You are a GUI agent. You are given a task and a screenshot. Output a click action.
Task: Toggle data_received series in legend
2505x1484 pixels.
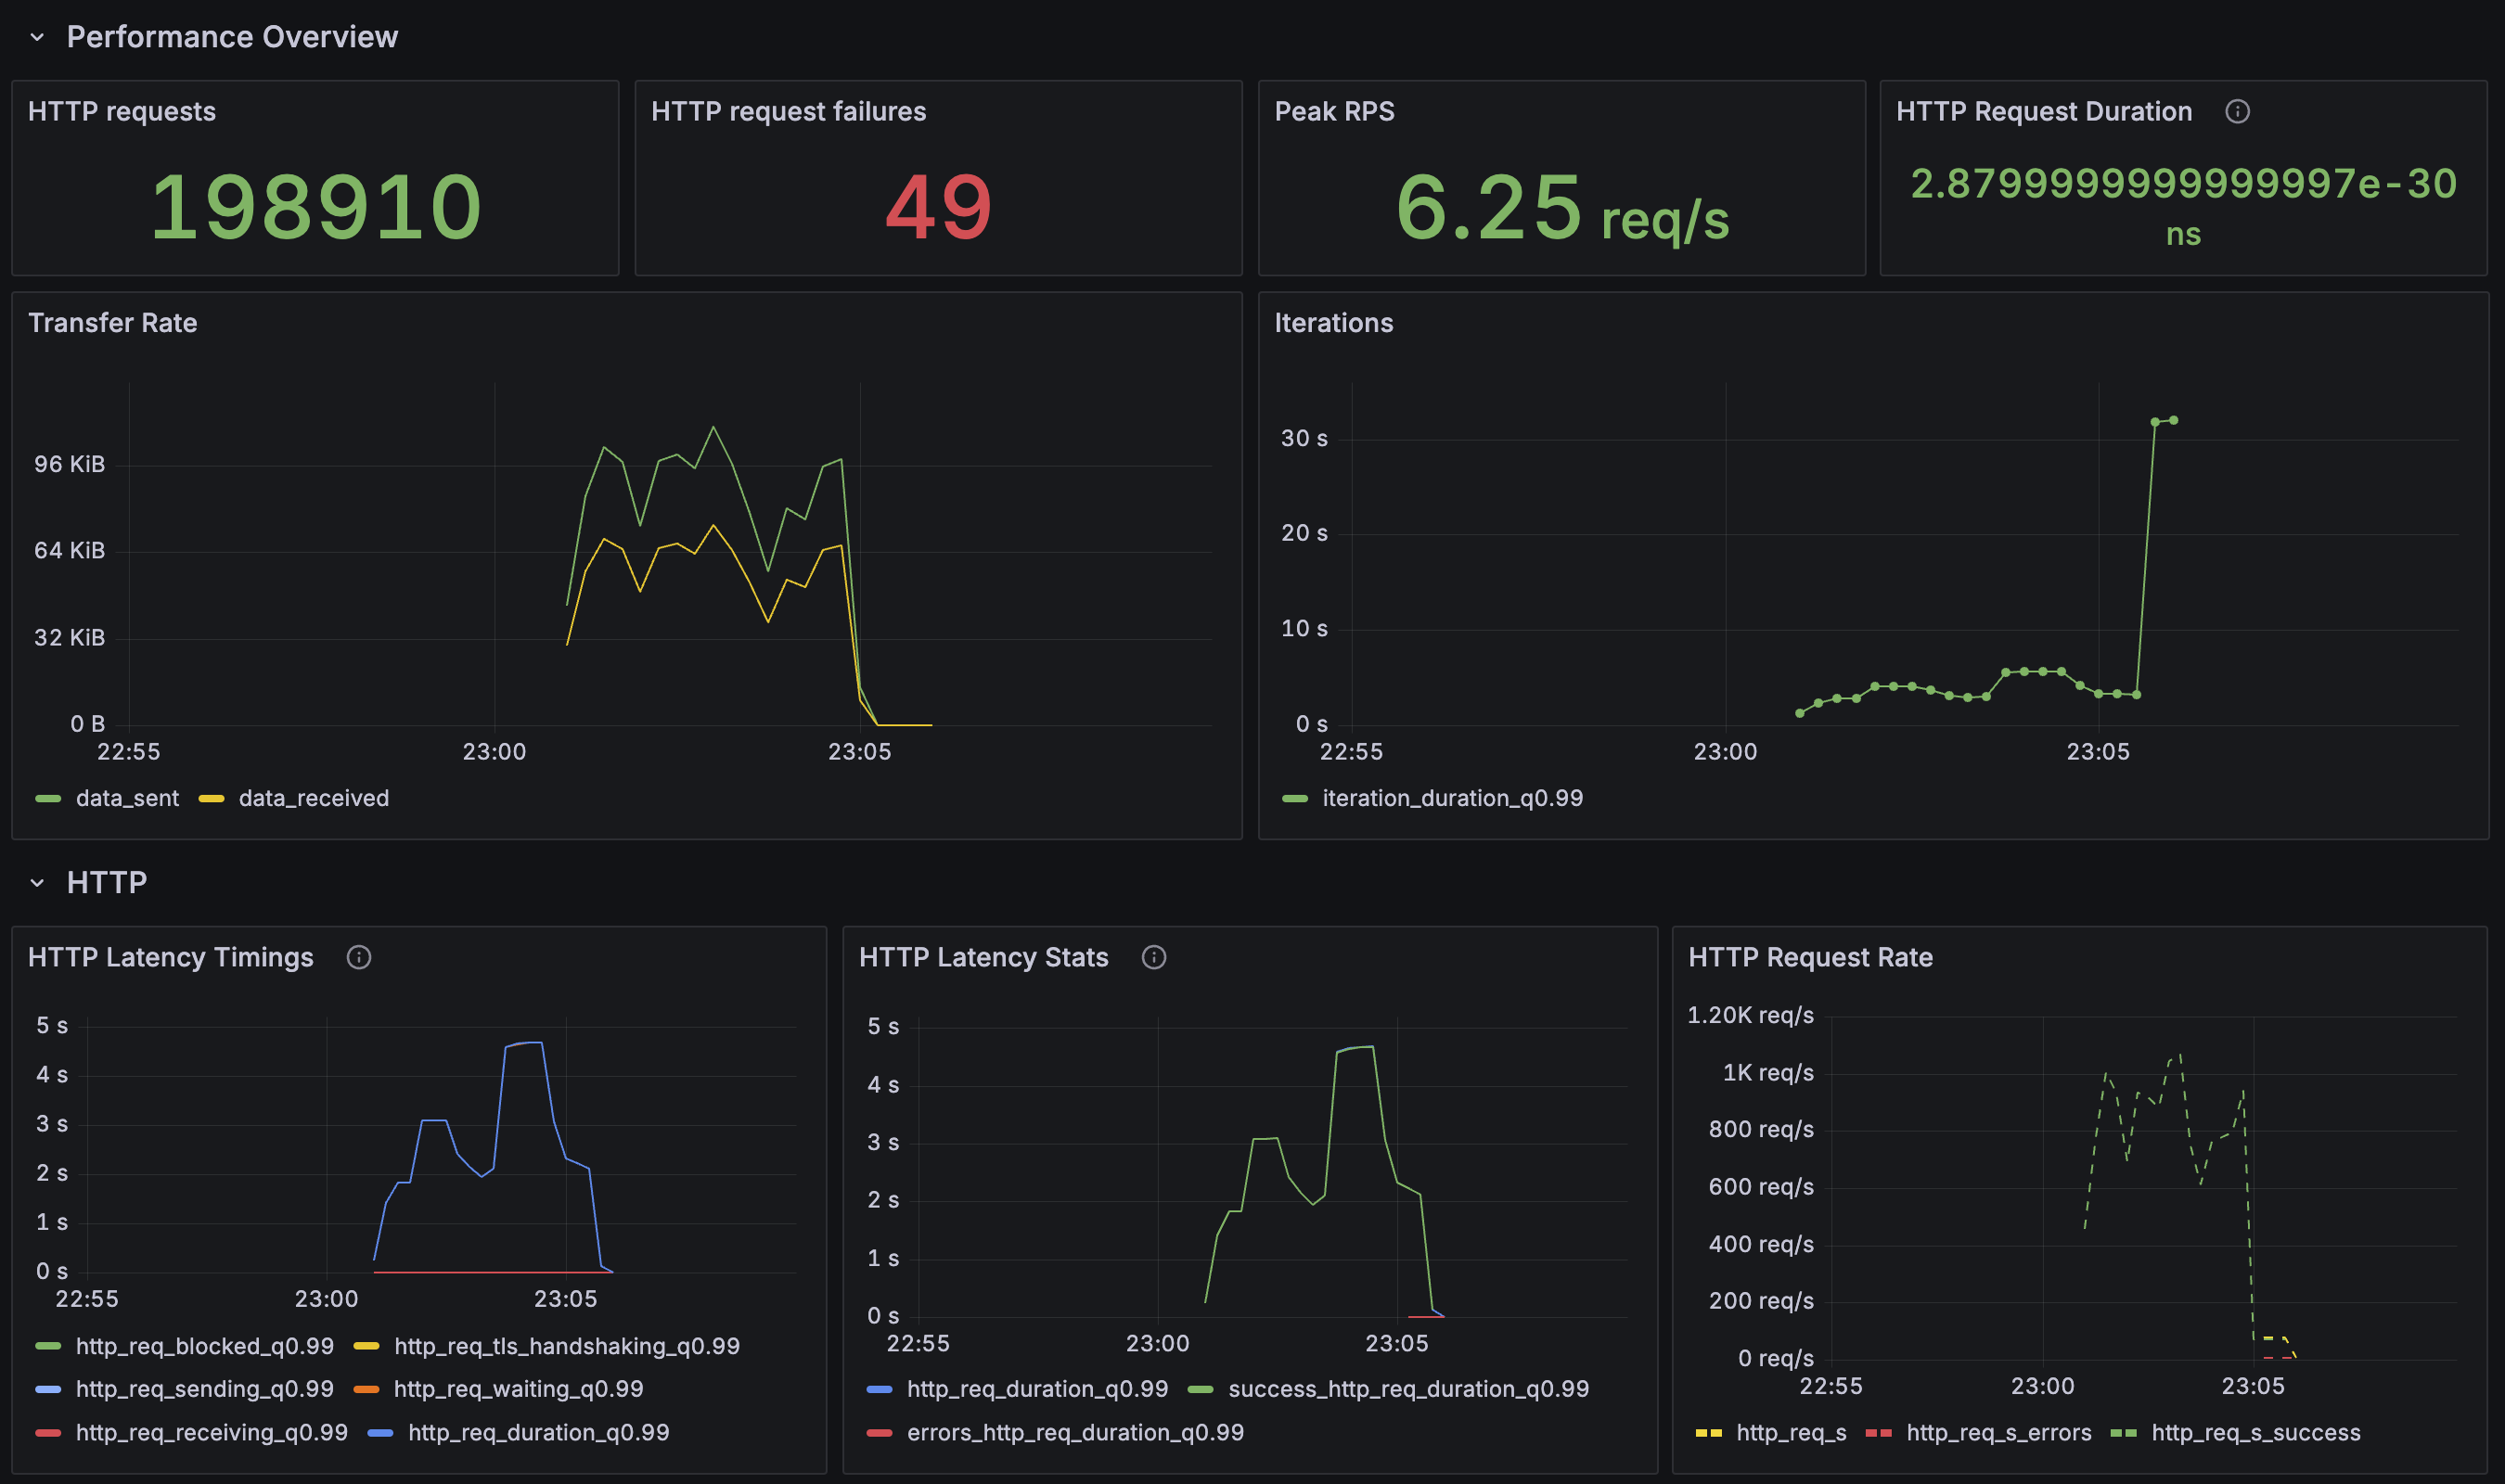[x=313, y=798]
